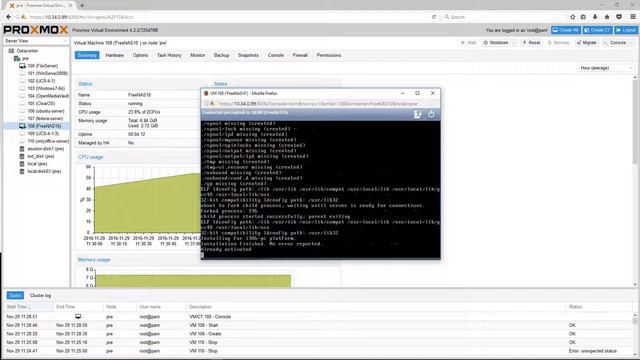
Task: Click the Pocket icon in Firefox toolbar
Action: pos(619,17)
